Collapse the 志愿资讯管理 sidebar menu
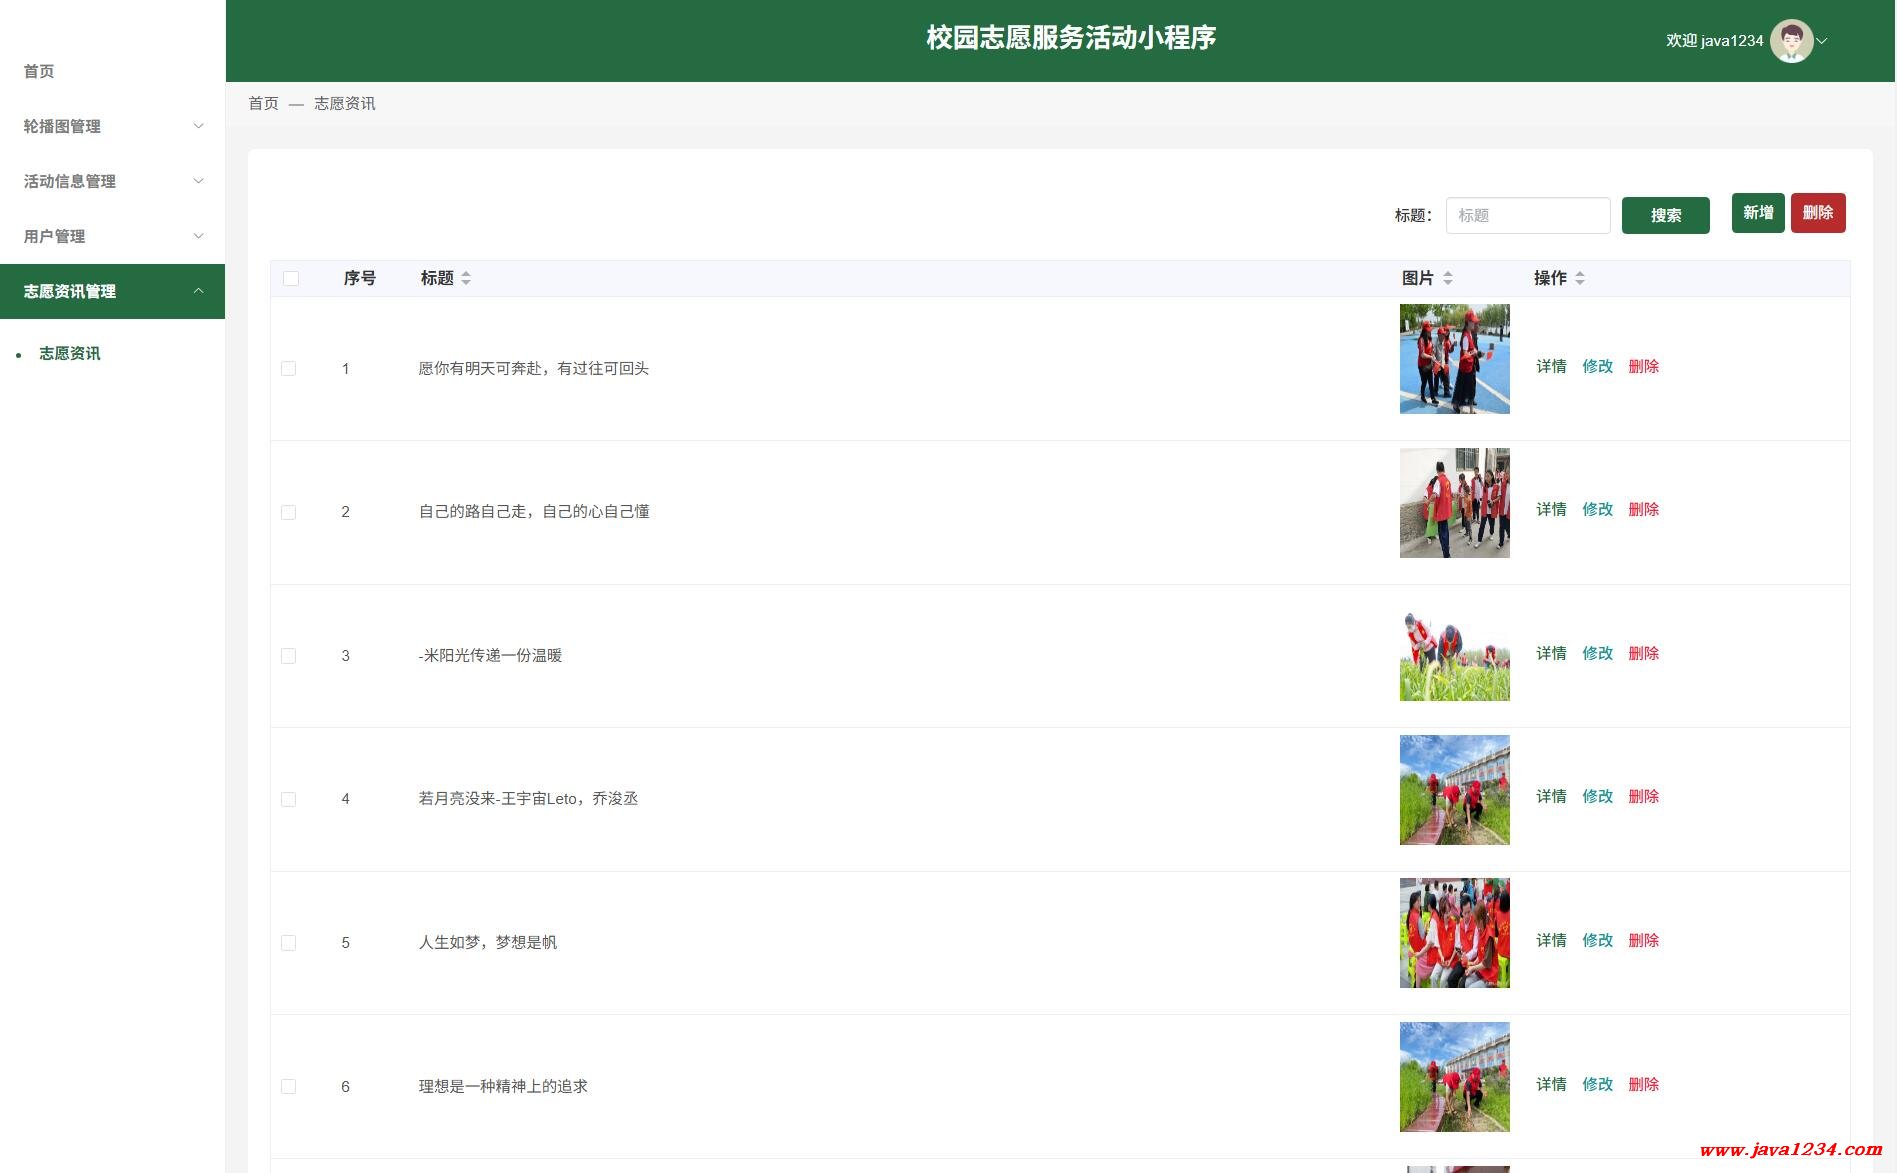The image size is (1897, 1173). pos(112,291)
